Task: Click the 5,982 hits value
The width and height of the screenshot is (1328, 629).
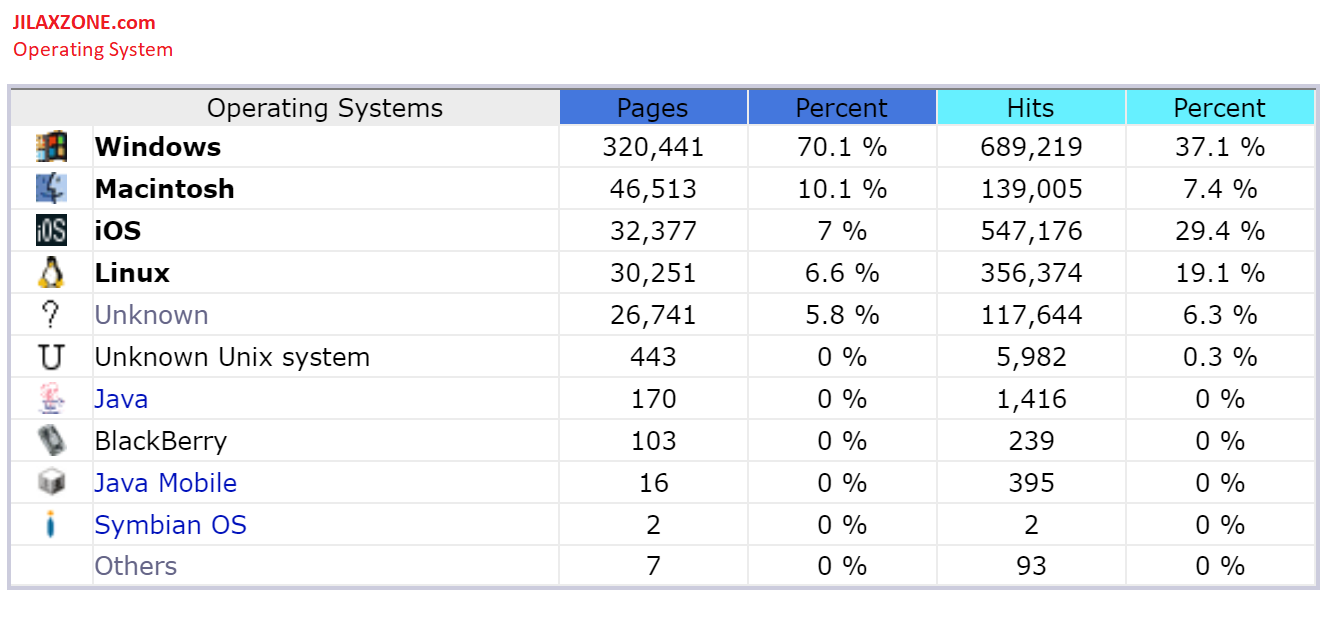Action: pyautogui.click(x=1031, y=357)
